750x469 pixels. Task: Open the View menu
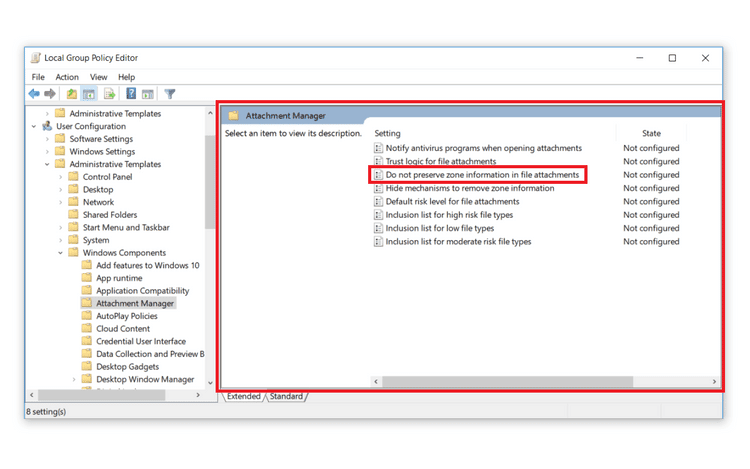99,77
